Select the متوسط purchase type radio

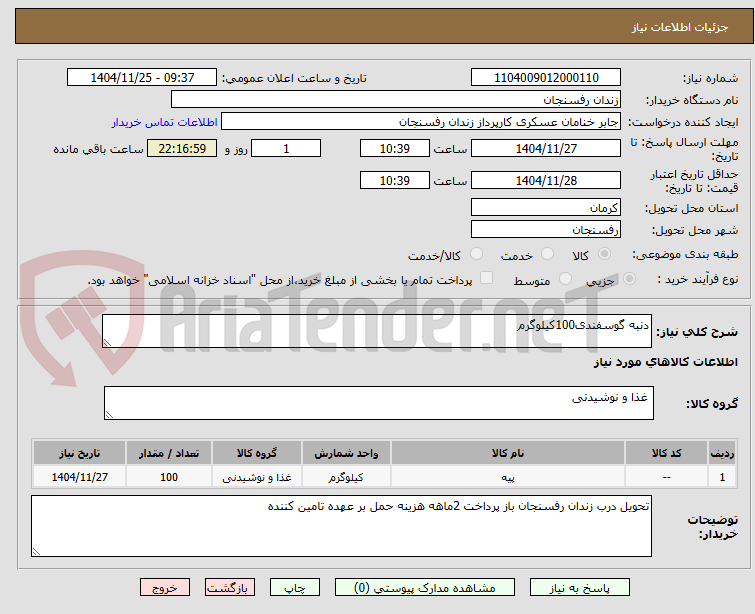point(565,279)
